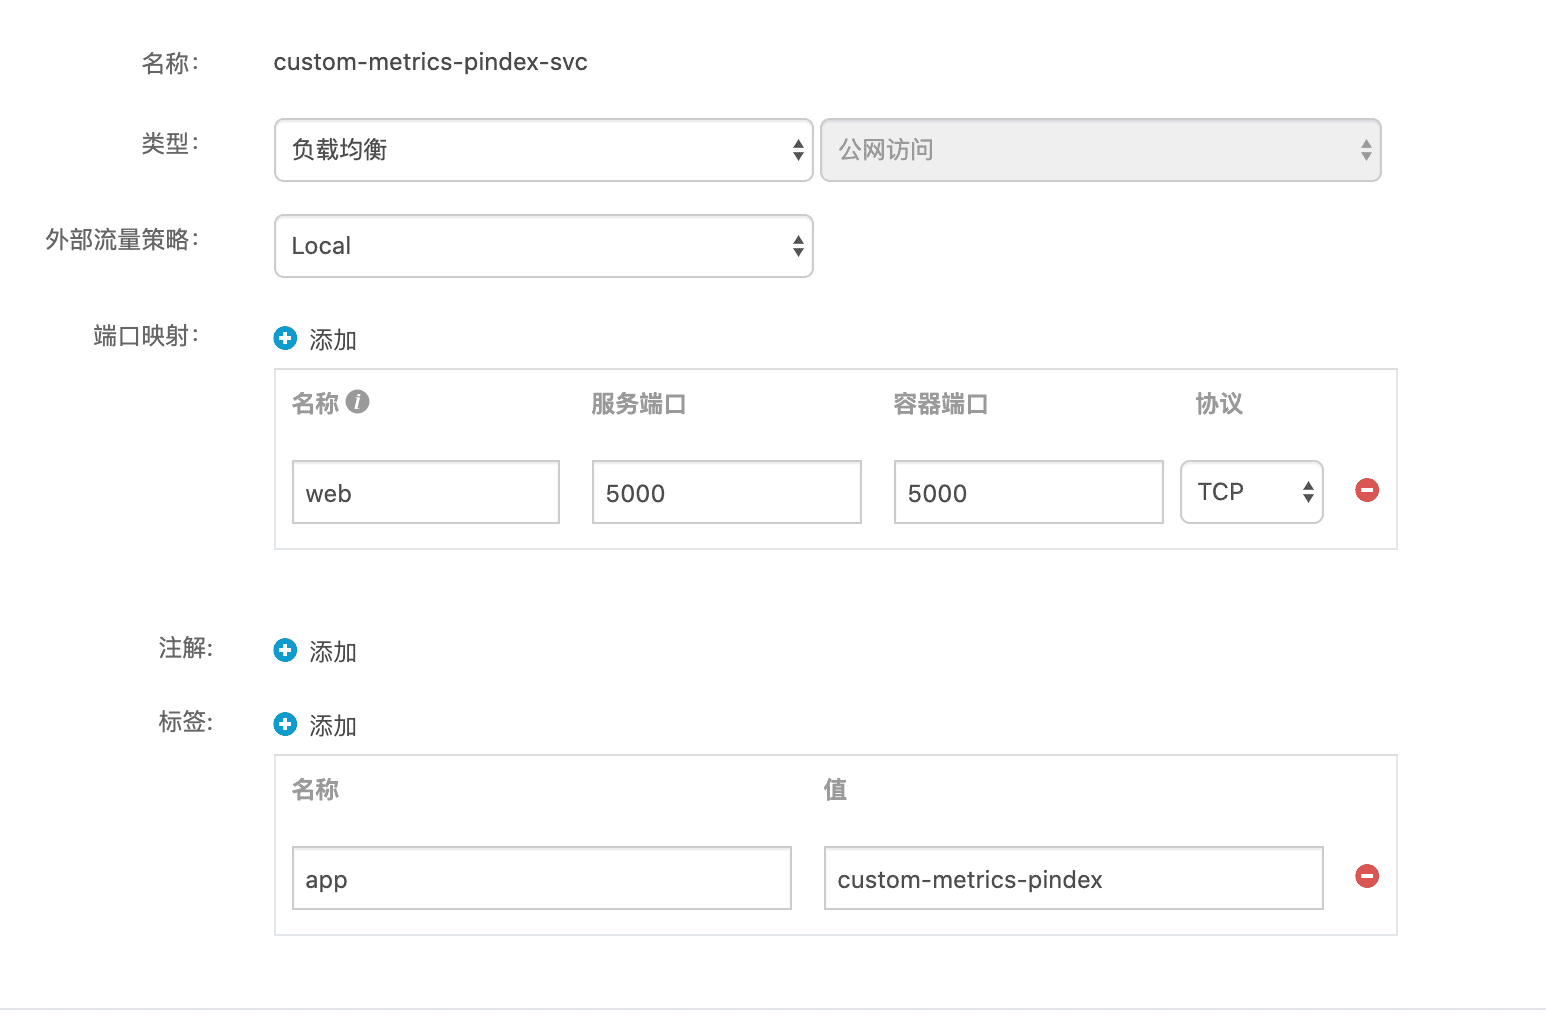1546x1032 pixels.
Task: Delete the app label row using red minus icon
Action: tap(1366, 876)
